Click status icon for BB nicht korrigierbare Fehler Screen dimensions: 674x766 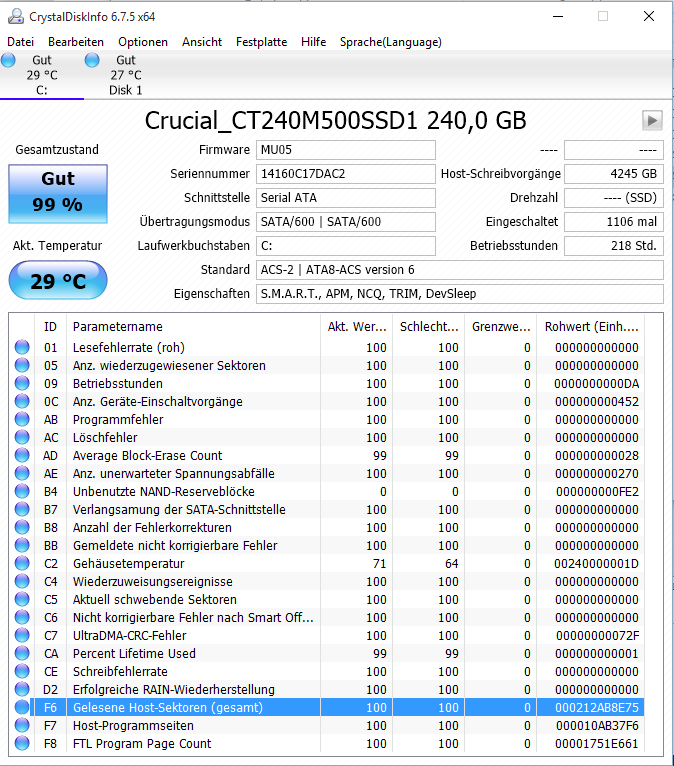point(22,545)
